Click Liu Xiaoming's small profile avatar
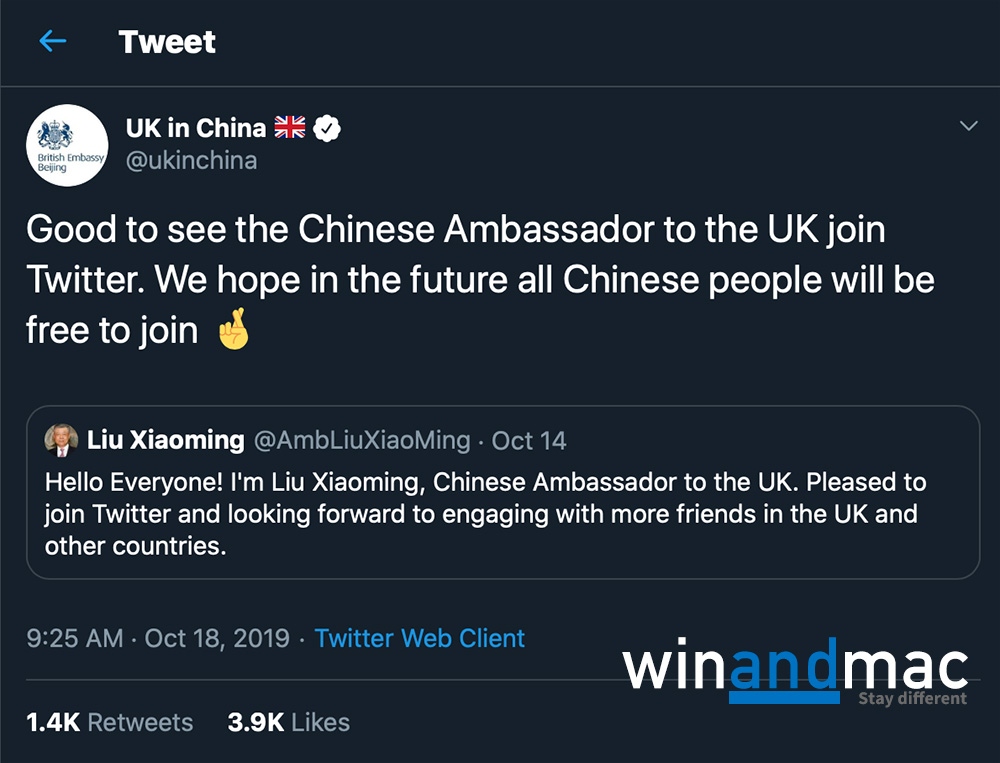The height and width of the screenshot is (763, 1000). point(62,439)
